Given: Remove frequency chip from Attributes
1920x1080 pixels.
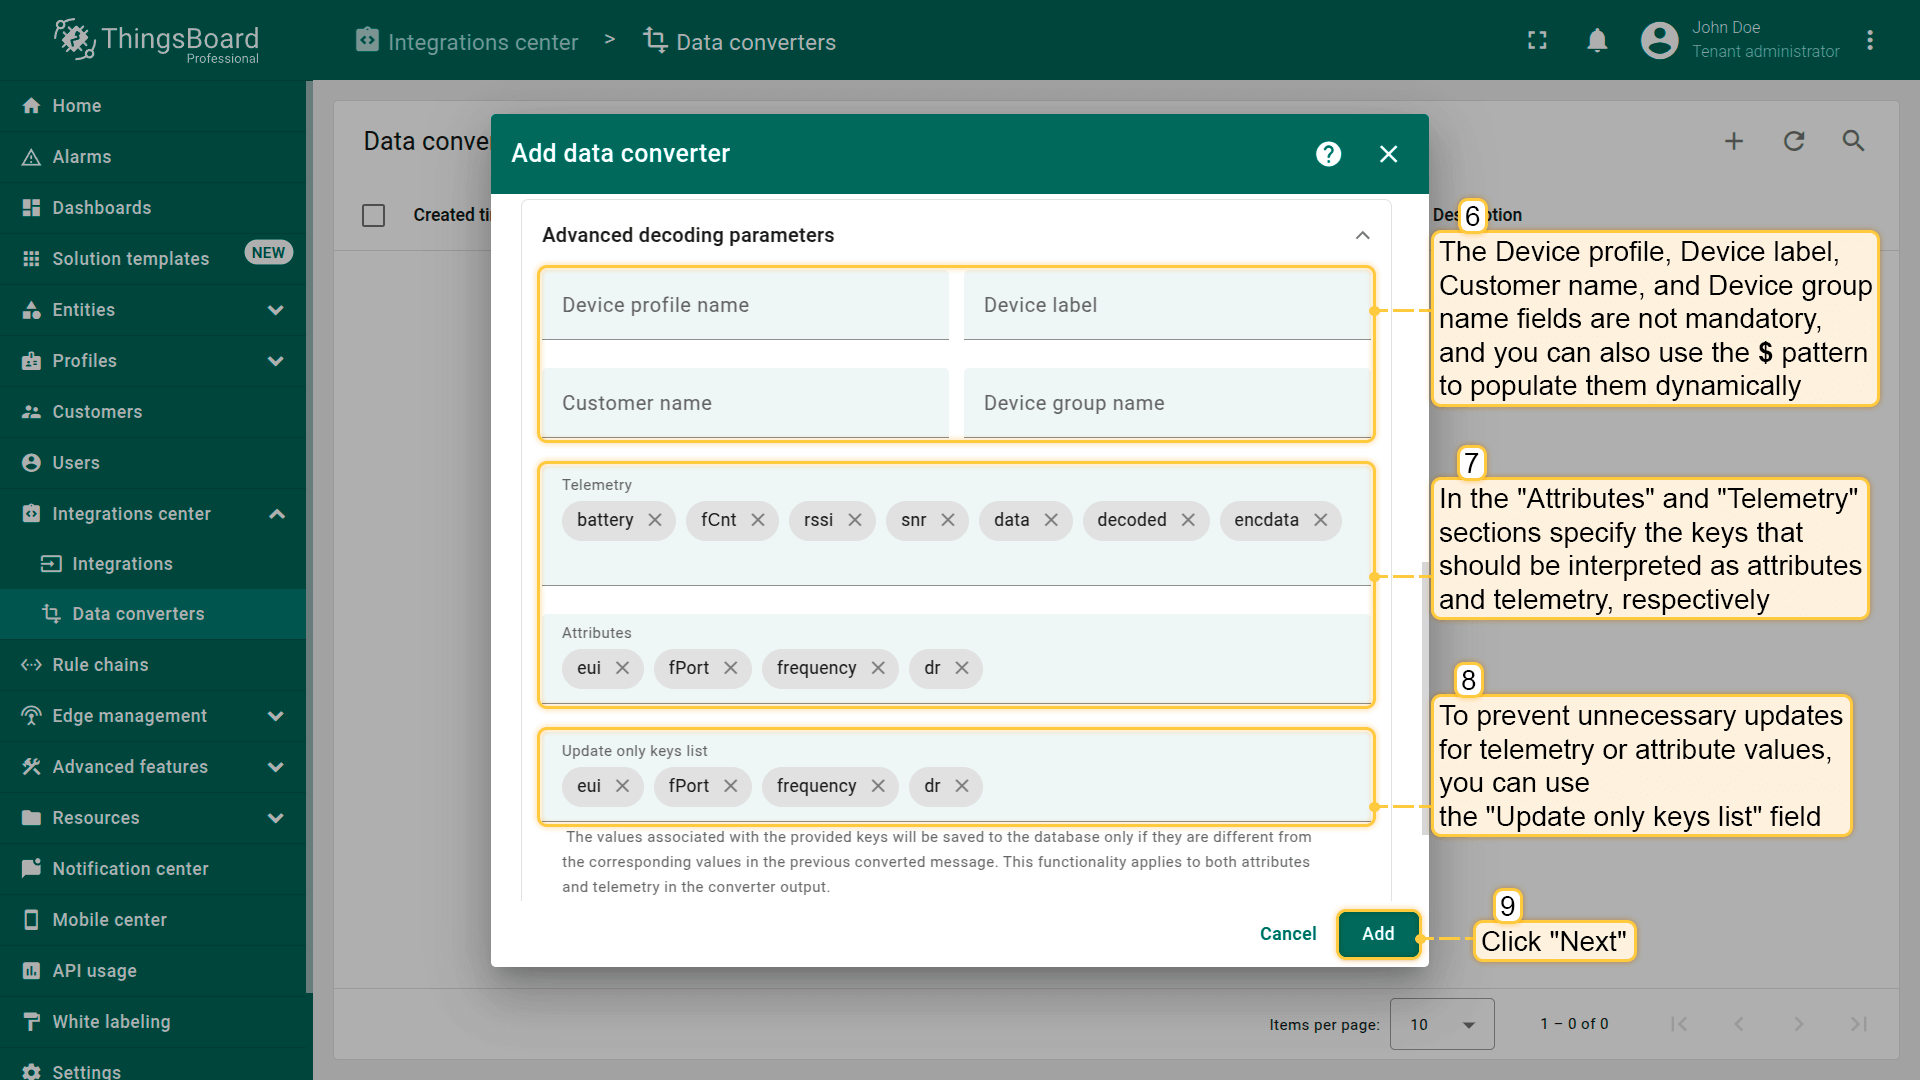Looking at the screenshot, I should [x=878, y=668].
